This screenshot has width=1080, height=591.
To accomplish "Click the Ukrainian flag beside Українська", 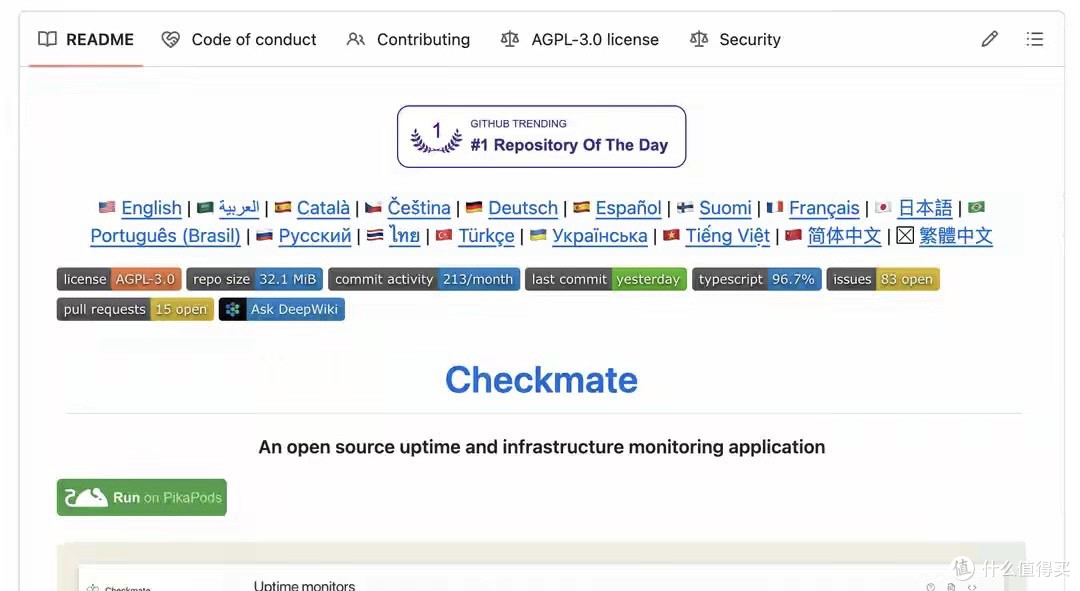I will tap(538, 235).
